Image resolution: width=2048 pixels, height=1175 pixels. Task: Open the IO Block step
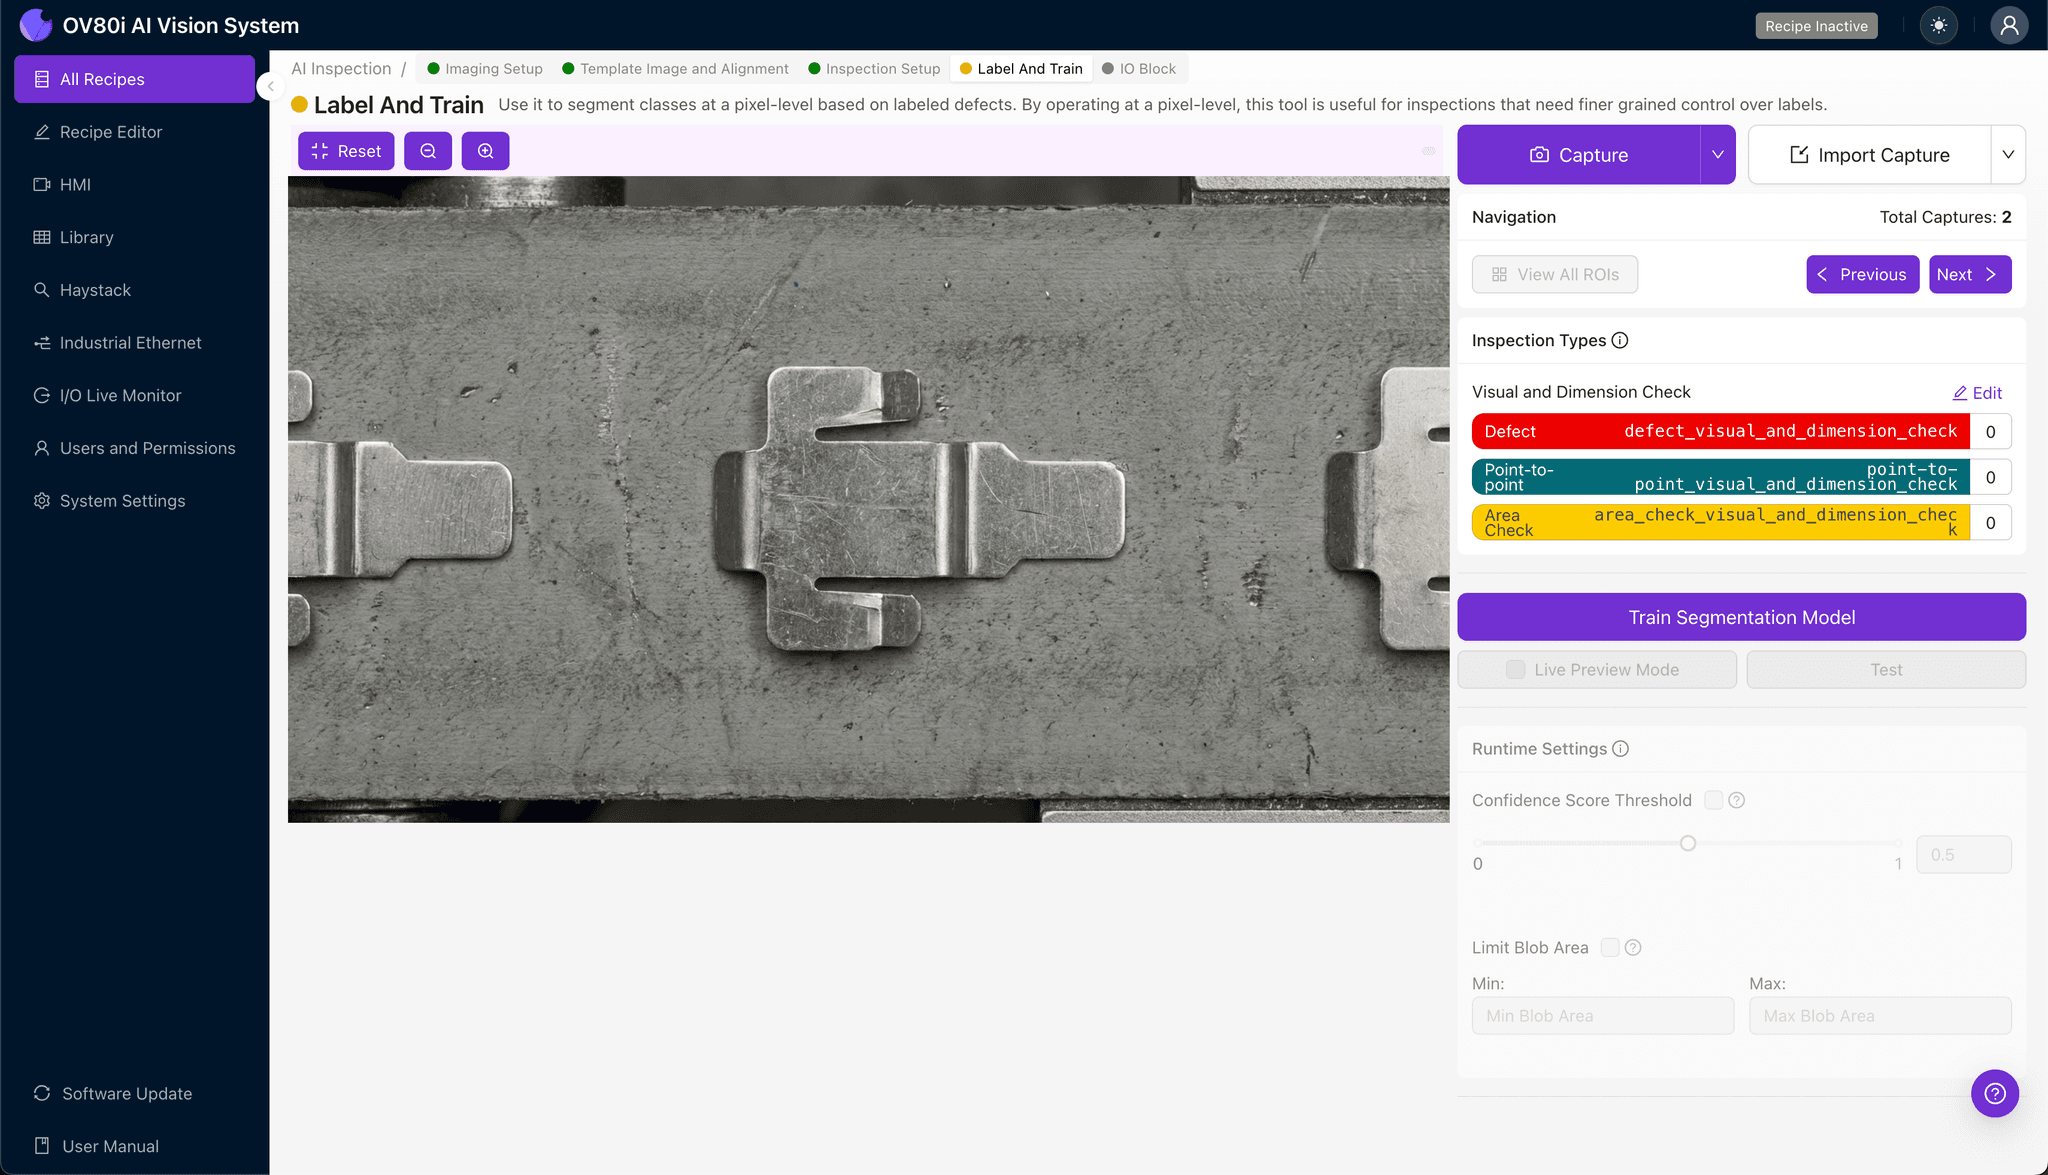[x=1148, y=68]
